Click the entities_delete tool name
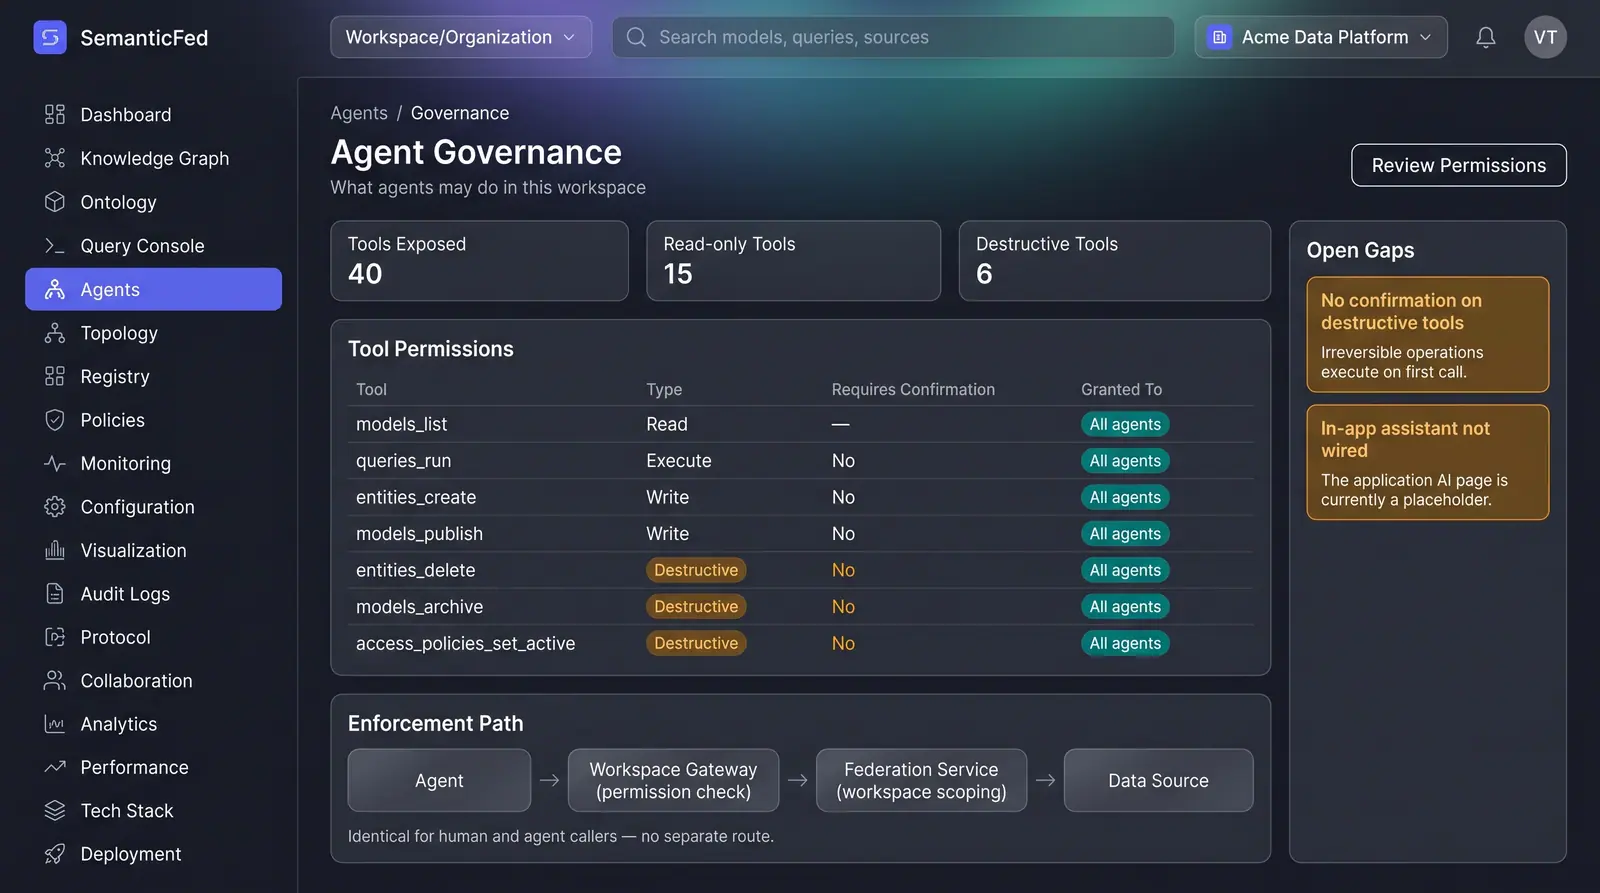Viewport: 1600px width, 893px height. pyautogui.click(x=415, y=570)
